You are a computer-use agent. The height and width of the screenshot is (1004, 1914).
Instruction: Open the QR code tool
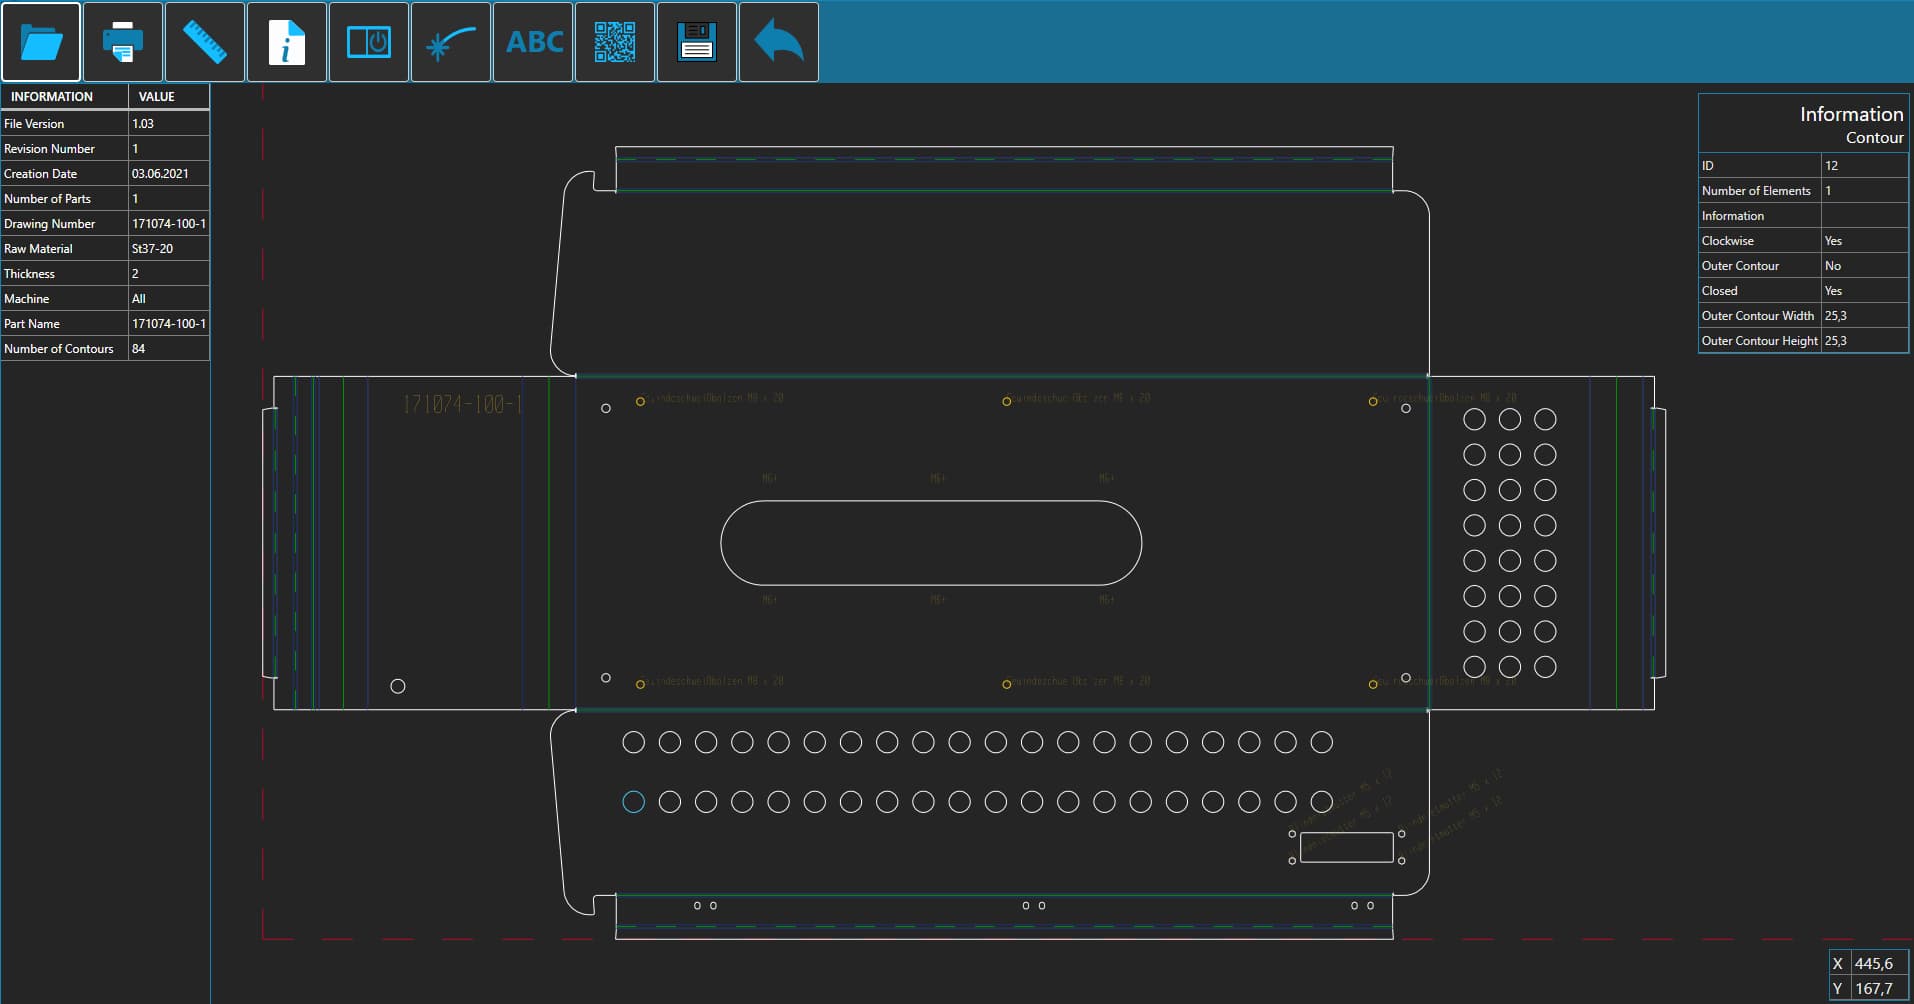615,42
